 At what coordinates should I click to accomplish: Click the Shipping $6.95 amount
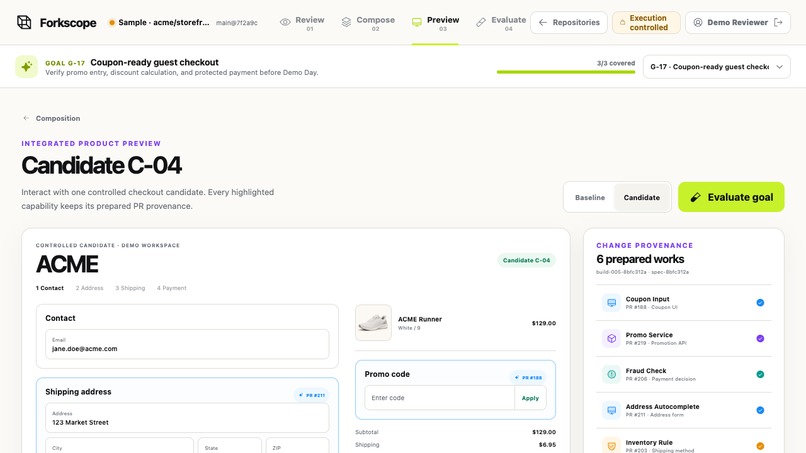547,445
